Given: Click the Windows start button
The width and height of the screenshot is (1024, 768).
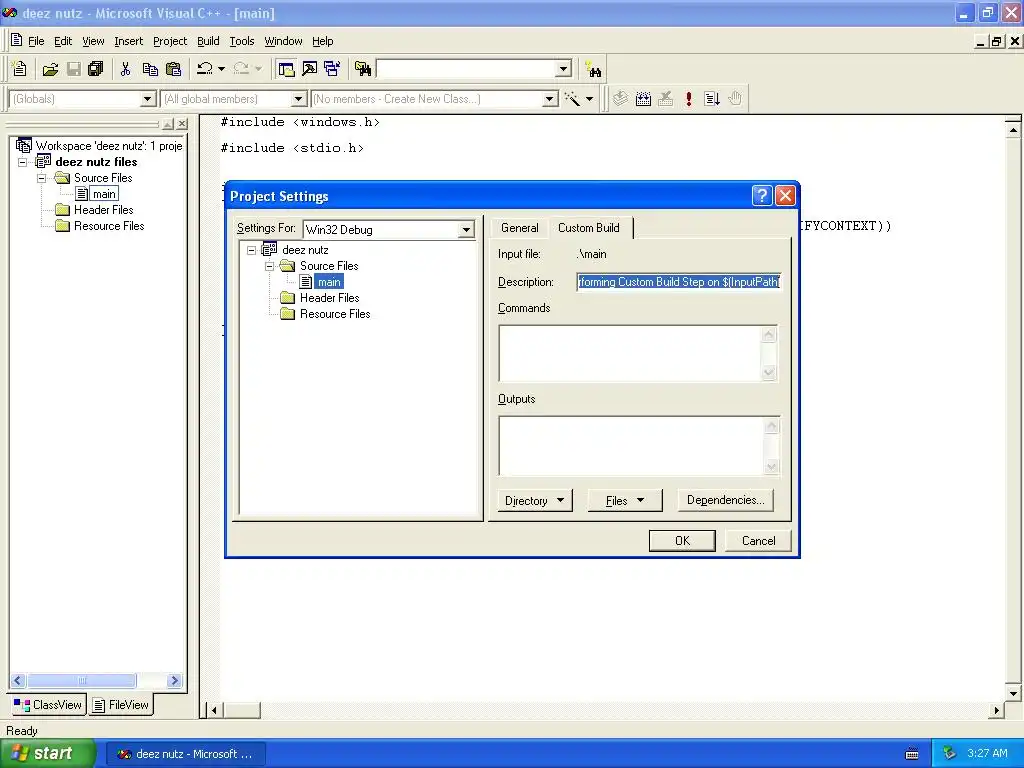Looking at the screenshot, I should (48, 753).
